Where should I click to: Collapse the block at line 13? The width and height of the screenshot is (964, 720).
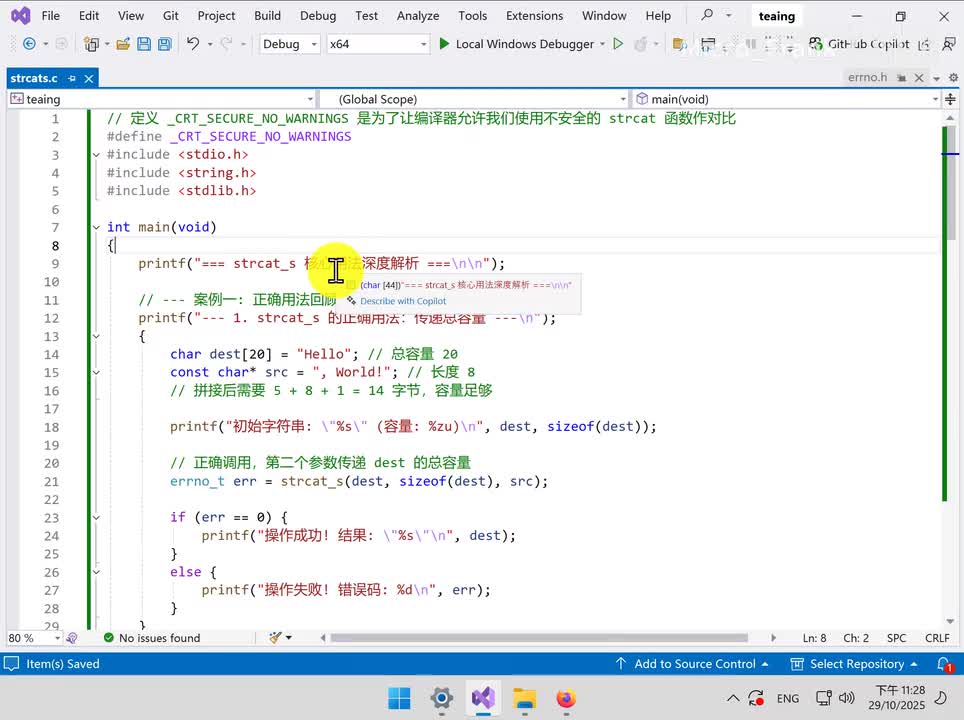[x=96, y=336]
